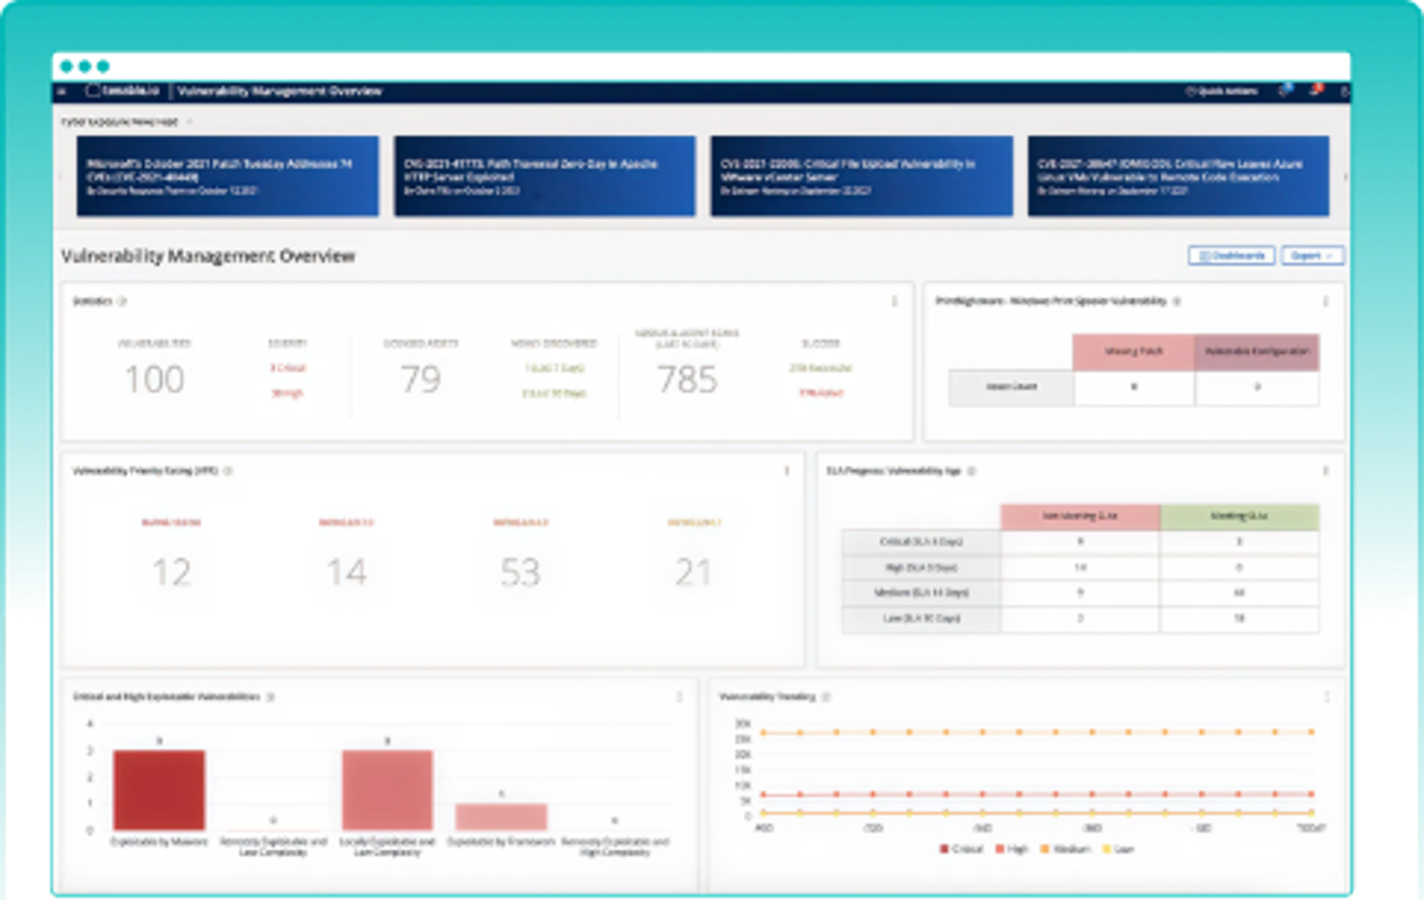Screen dimensions: 1426x904
Task: Open options kebab on Statistics widget
Action: click(x=897, y=300)
